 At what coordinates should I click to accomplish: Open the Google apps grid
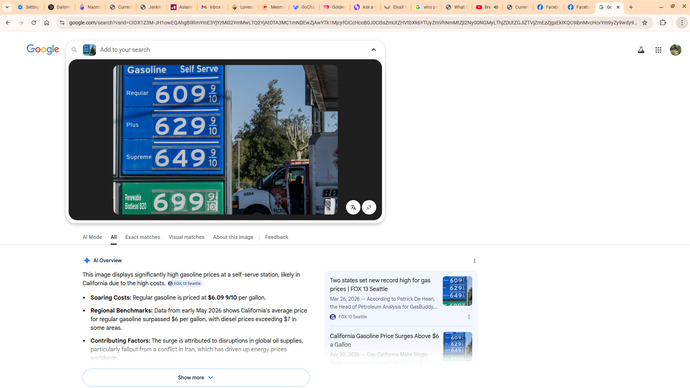click(x=658, y=50)
